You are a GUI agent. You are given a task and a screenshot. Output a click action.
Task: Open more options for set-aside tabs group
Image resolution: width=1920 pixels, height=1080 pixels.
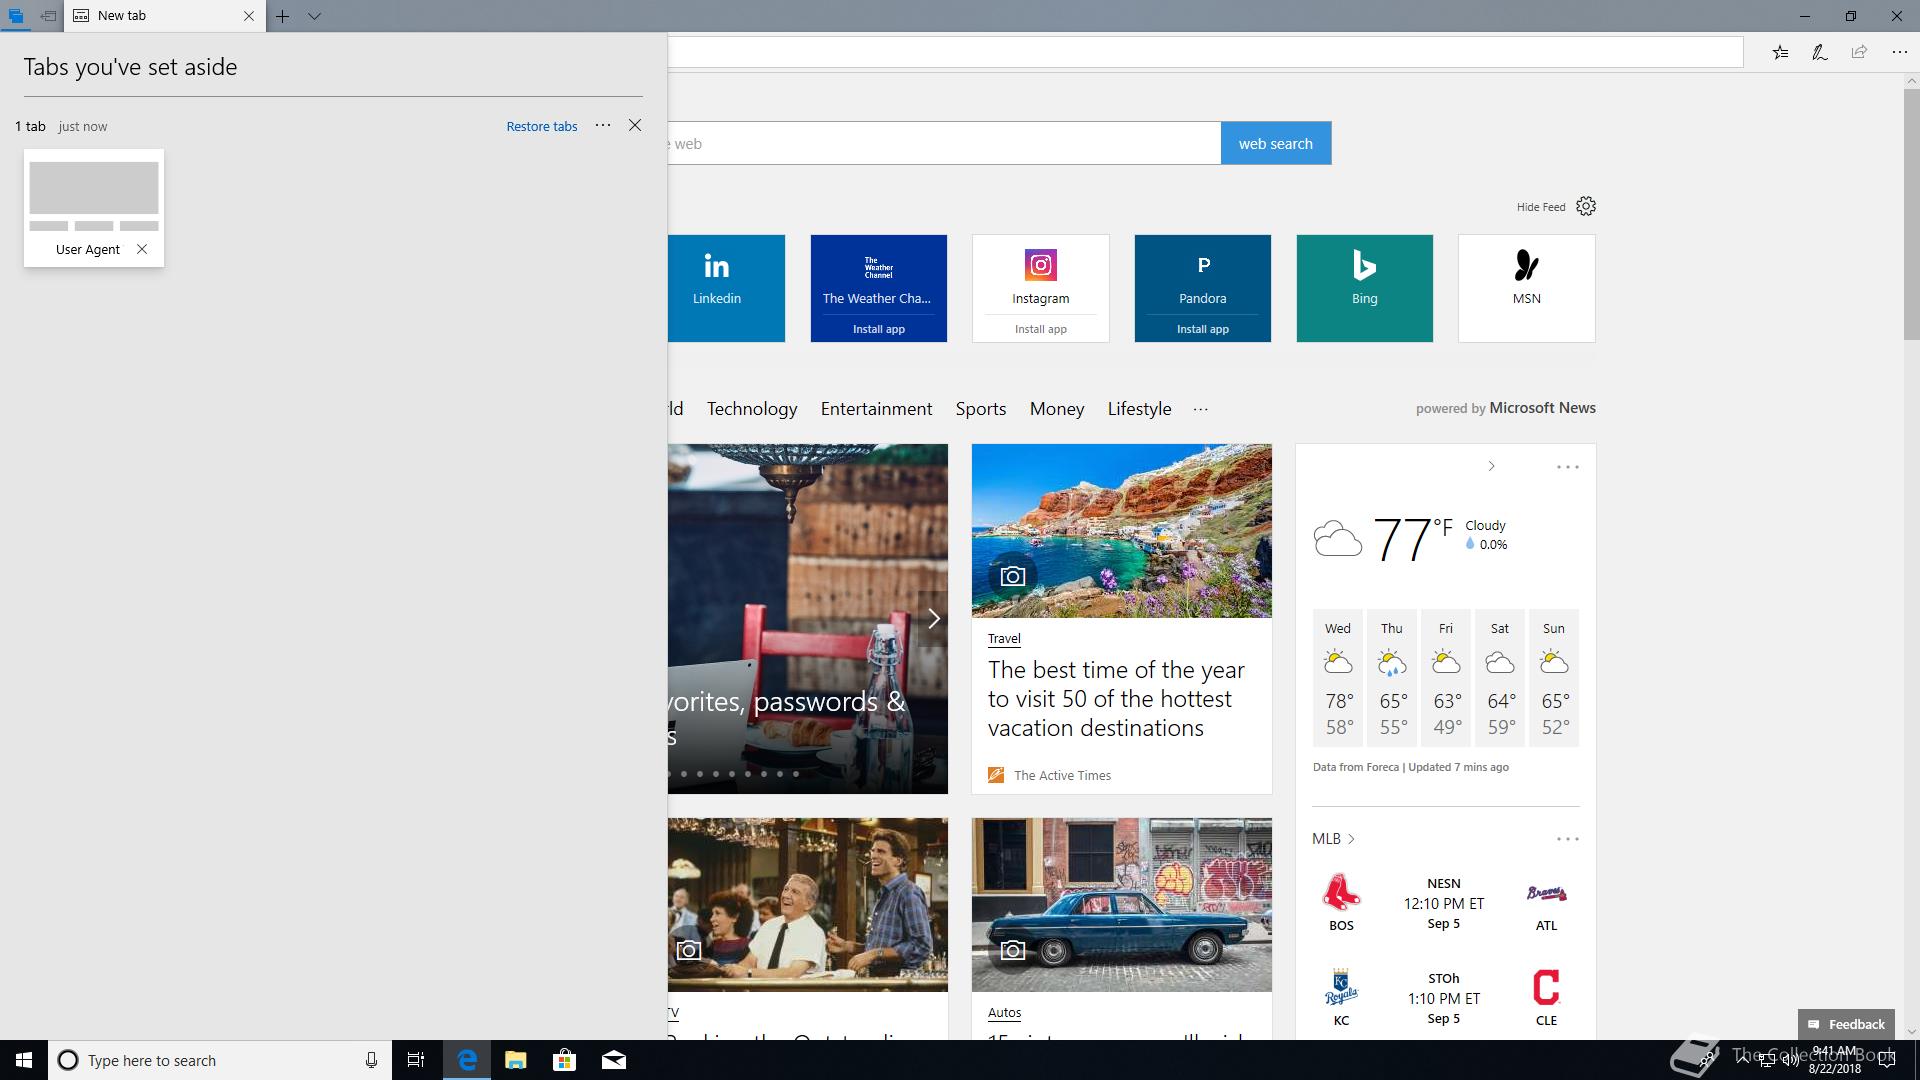[x=603, y=125]
